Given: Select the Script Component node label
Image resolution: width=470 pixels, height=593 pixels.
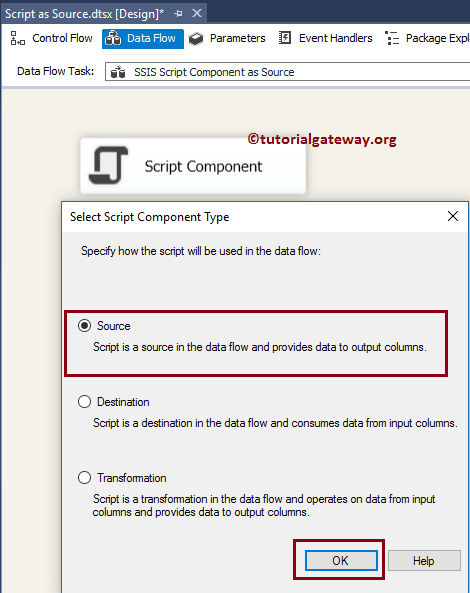Looking at the screenshot, I should 203,166.
